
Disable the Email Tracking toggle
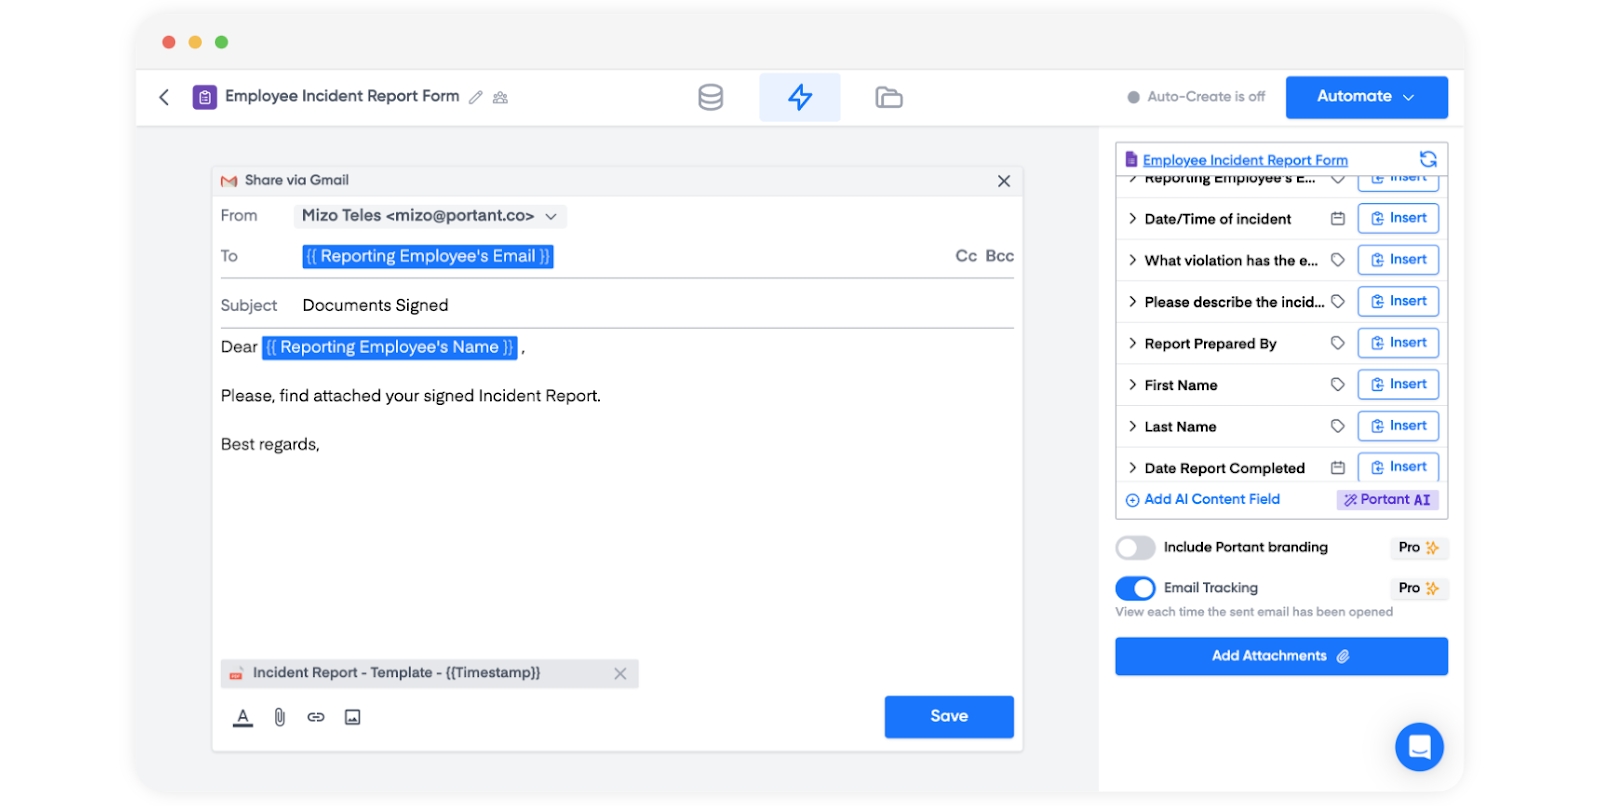(1136, 588)
